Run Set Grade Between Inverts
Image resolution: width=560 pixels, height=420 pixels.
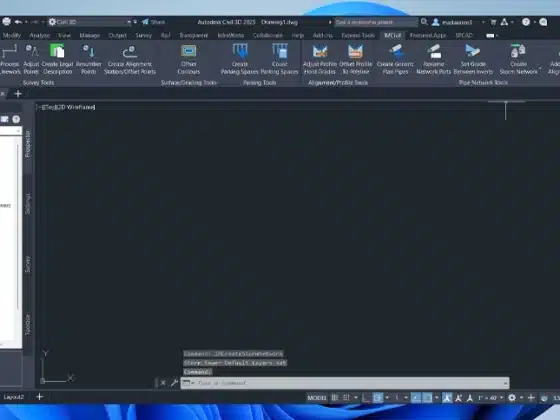[x=473, y=59]
